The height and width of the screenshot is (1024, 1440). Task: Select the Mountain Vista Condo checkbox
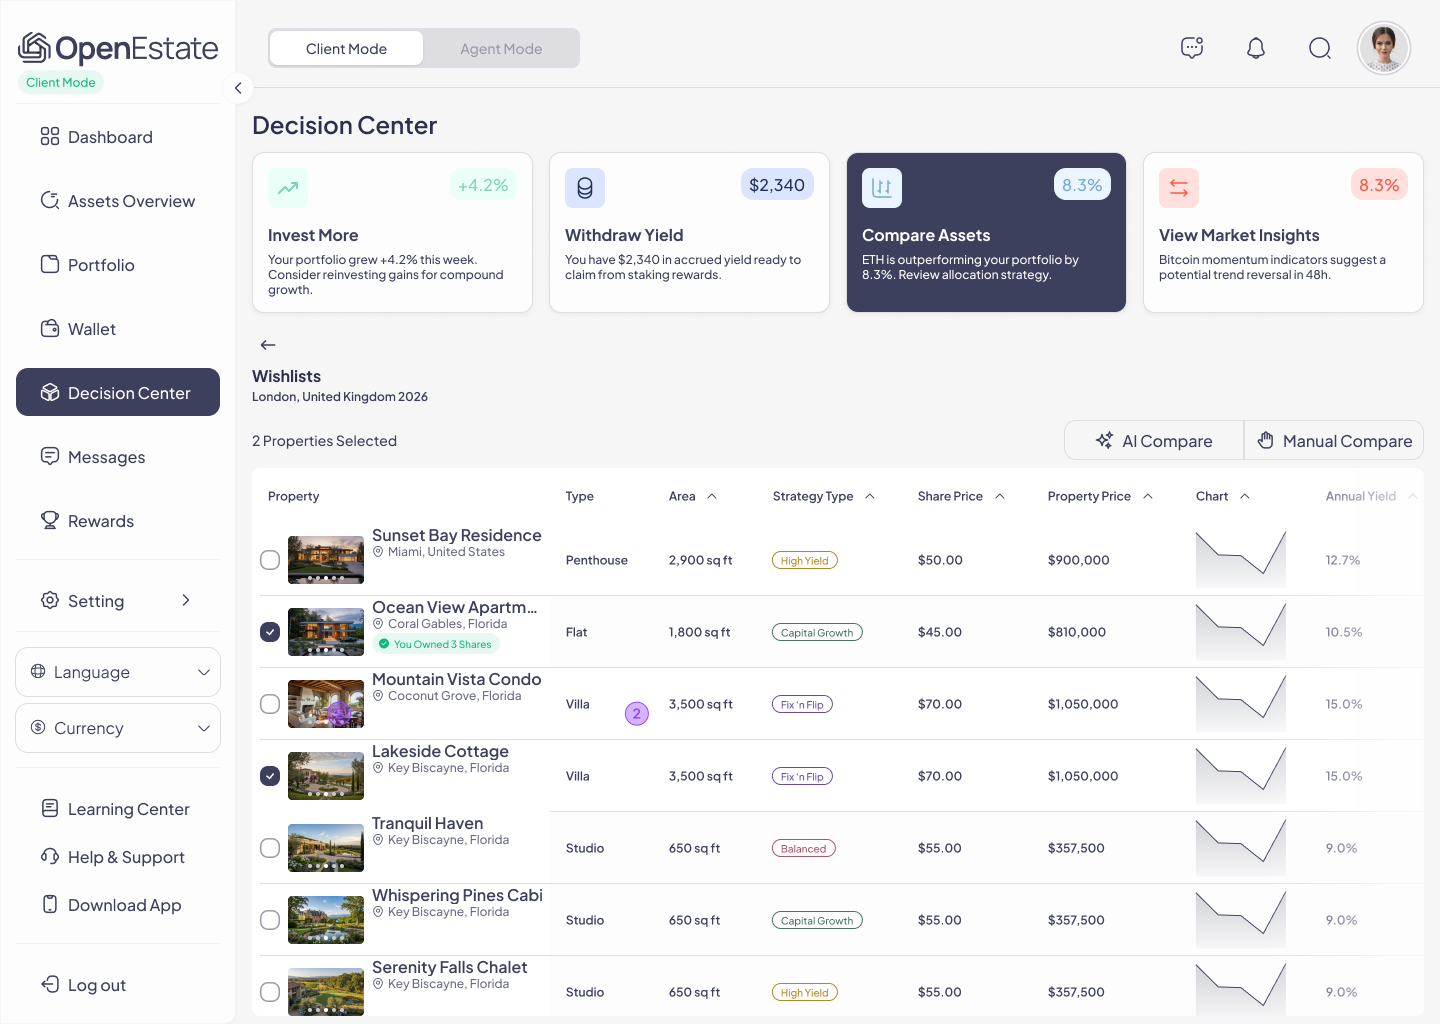270,704
